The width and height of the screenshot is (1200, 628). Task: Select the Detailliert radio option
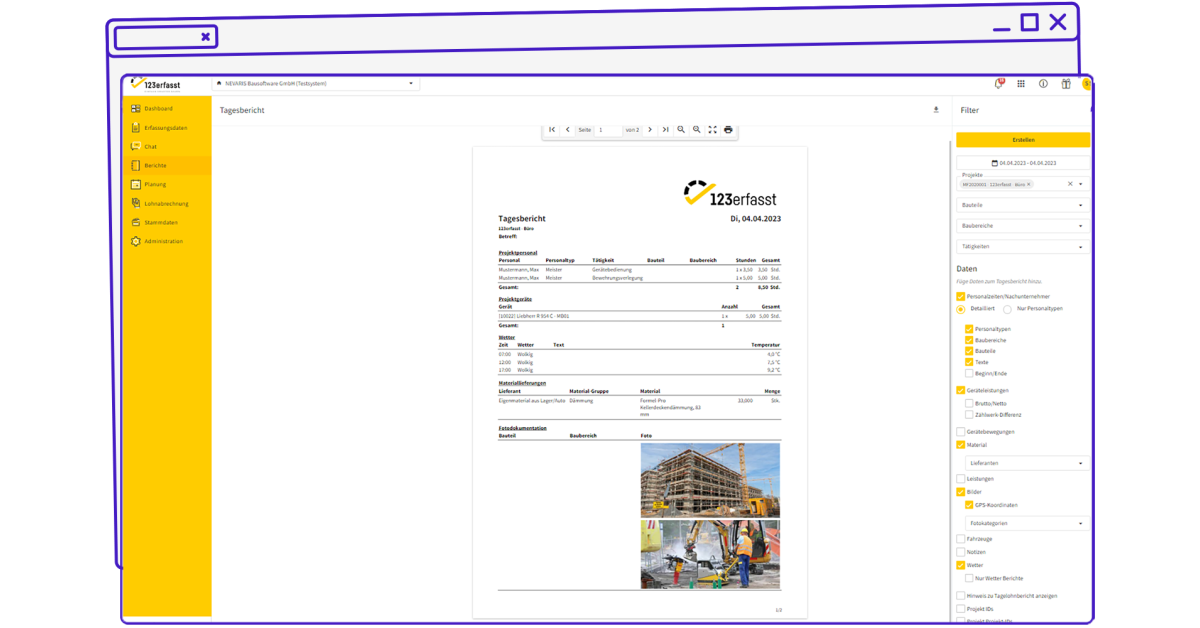[x=961, y=309]
